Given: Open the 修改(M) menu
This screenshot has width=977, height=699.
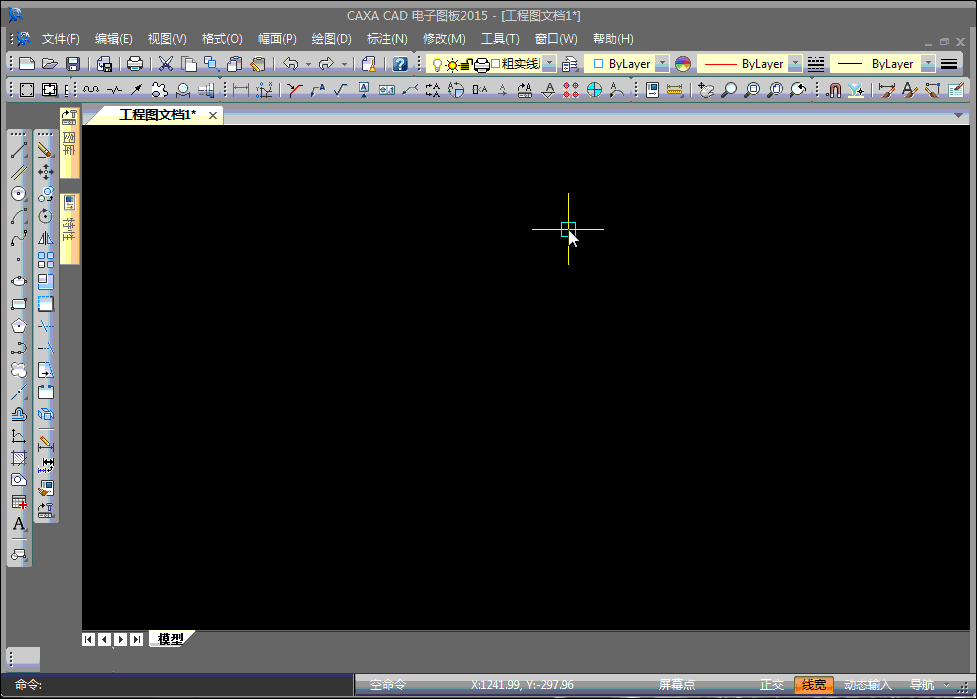Looking at the screenshot, I should [444, 39].
